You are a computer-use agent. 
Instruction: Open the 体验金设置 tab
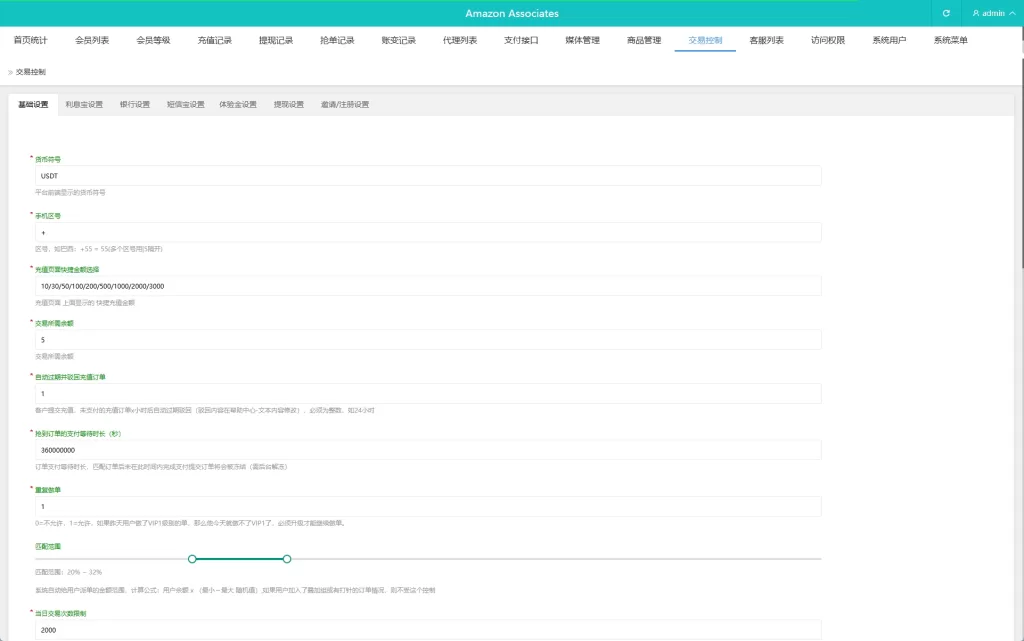(238, 104)
